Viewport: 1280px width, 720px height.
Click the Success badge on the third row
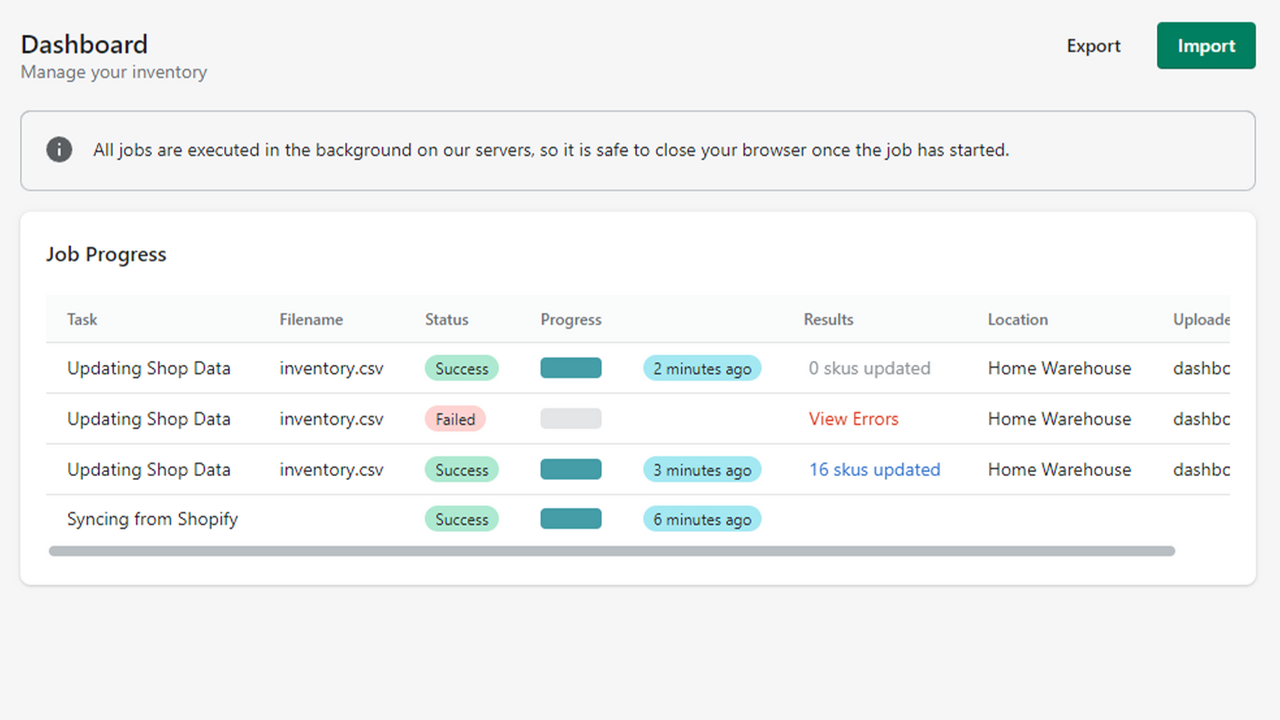point(461,469)
